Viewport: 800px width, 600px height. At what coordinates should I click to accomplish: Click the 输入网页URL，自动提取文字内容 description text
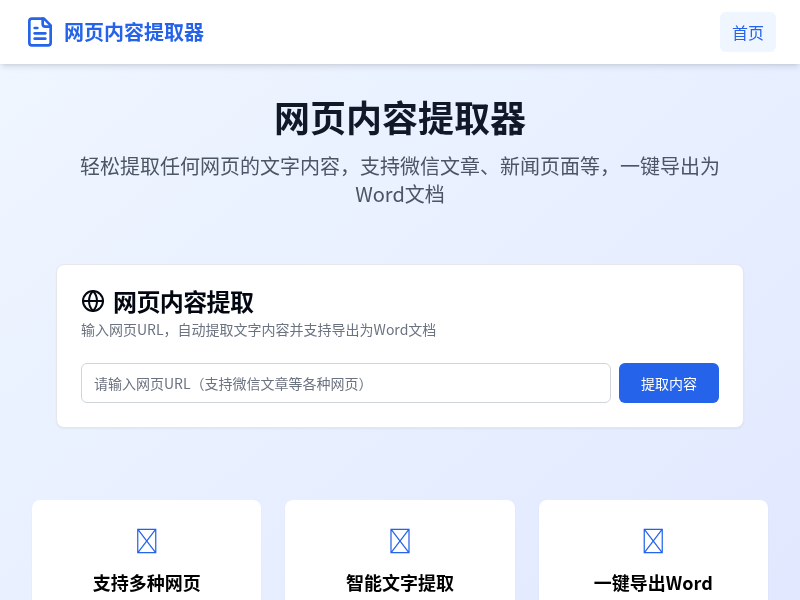click(258, 330)
